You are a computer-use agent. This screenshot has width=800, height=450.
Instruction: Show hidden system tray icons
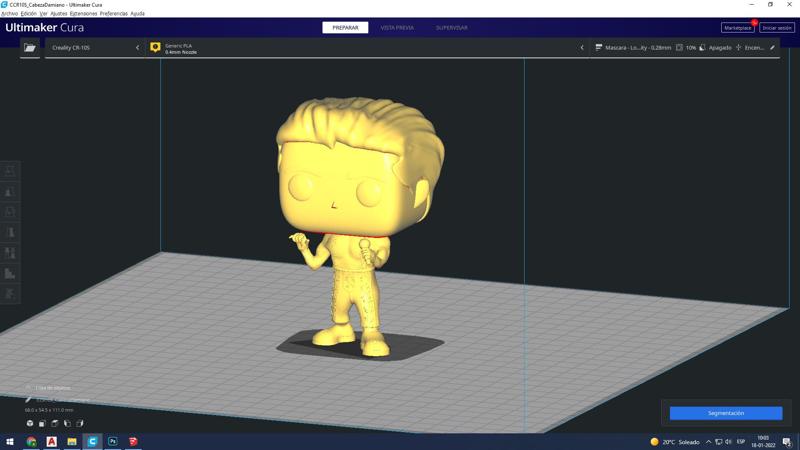point(708,442)
